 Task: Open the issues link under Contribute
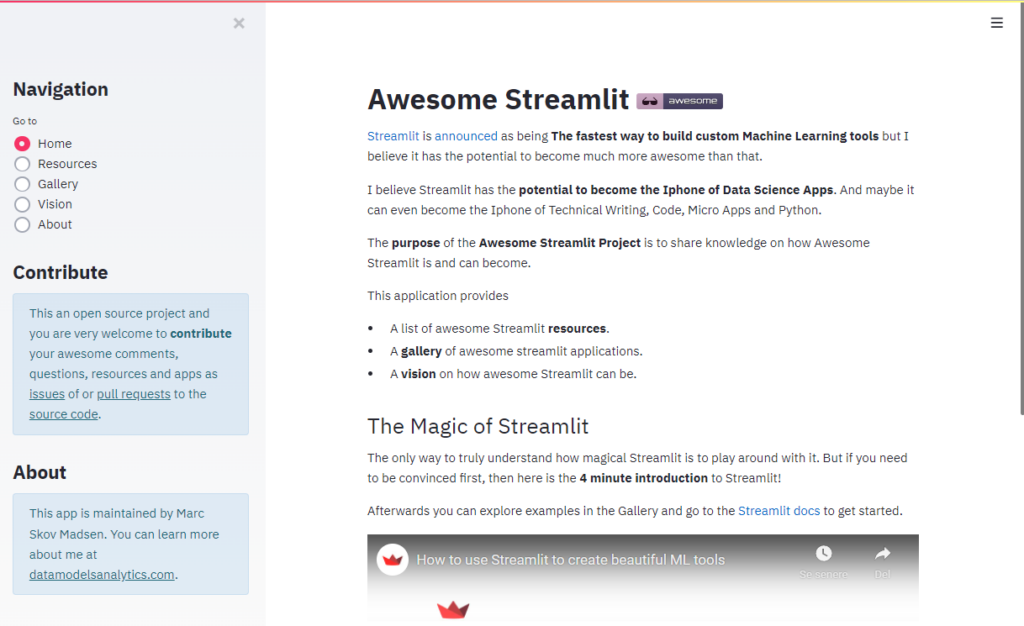(x=46, y=393)
